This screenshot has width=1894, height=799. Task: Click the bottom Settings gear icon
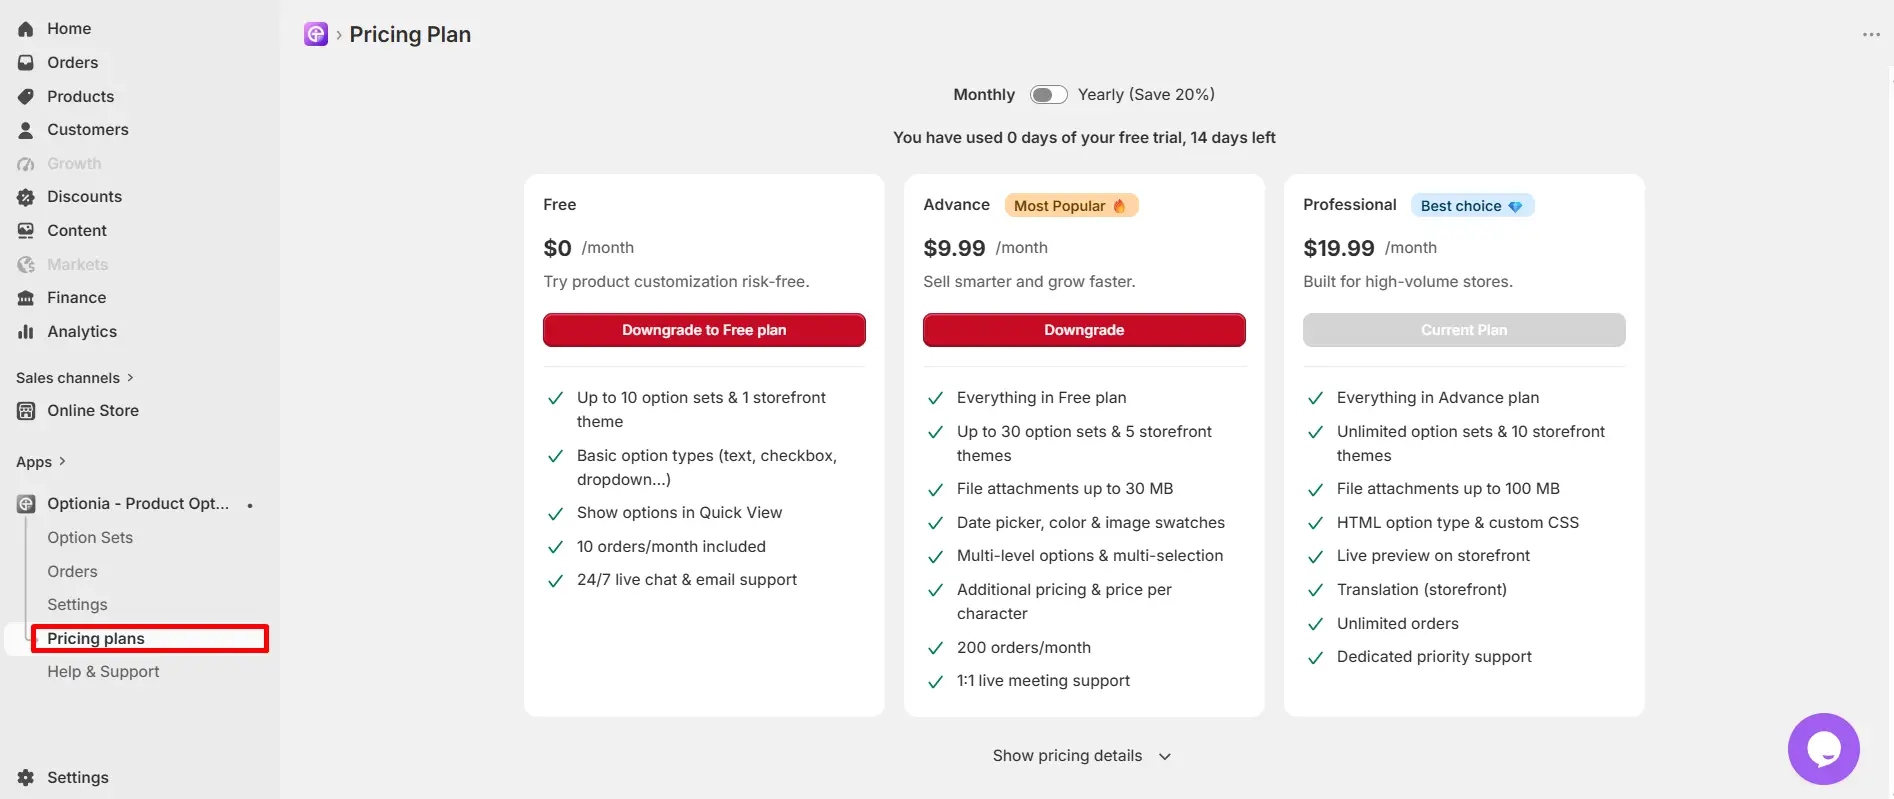26,778
